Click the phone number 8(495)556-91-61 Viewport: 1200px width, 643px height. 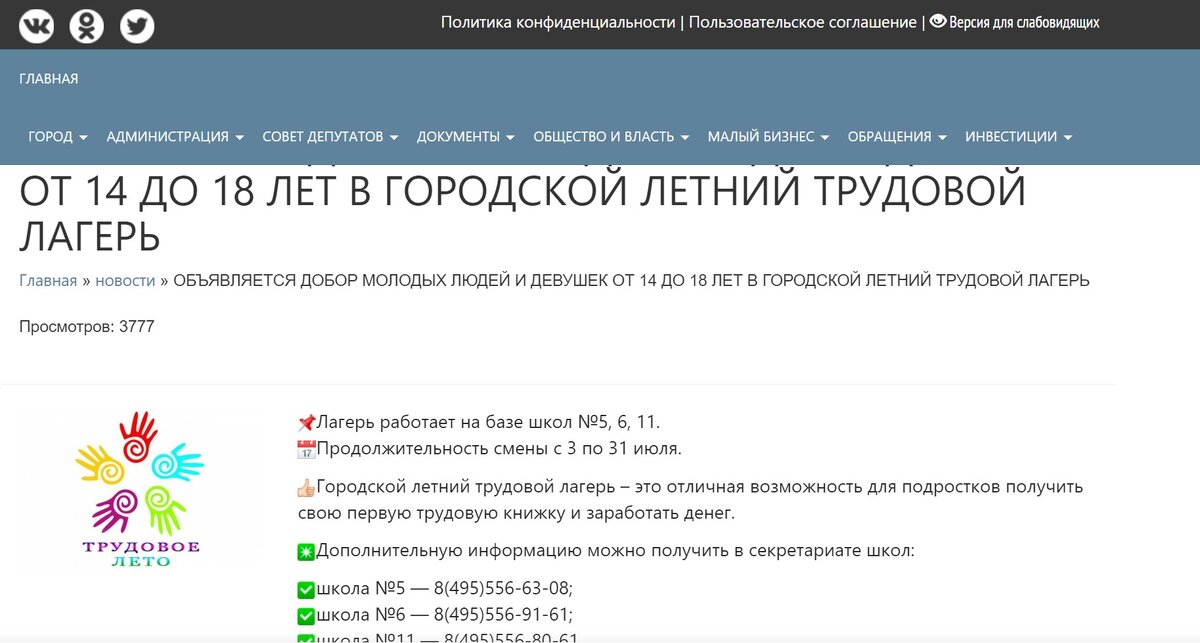(x=503, y=614)
